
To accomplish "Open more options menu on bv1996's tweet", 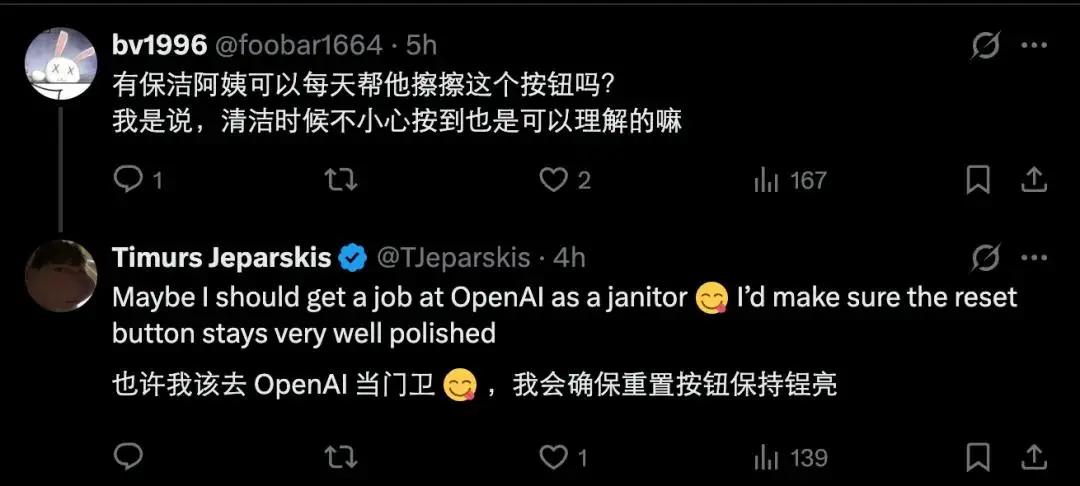I will tap(1034, 46).
